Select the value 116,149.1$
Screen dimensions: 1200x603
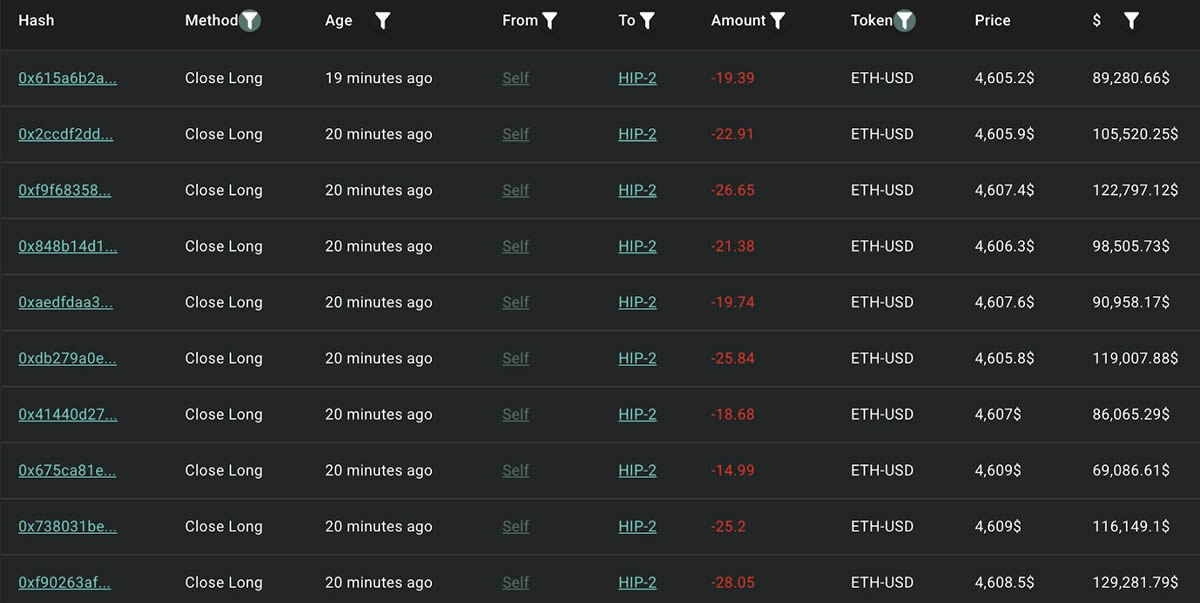point(1131,526)
